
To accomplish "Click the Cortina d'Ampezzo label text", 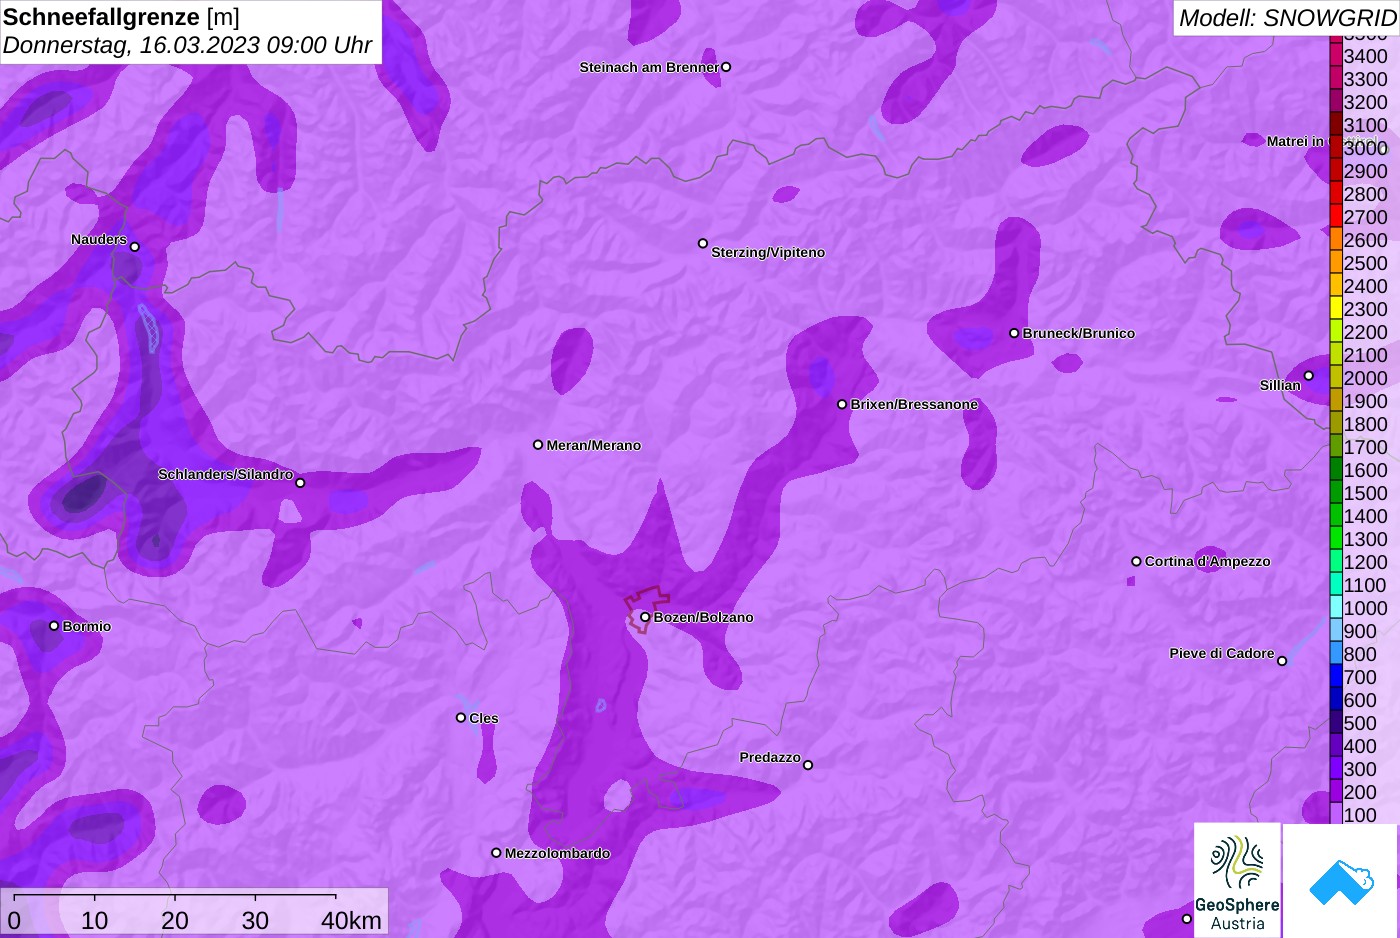I will point(1208,561).
